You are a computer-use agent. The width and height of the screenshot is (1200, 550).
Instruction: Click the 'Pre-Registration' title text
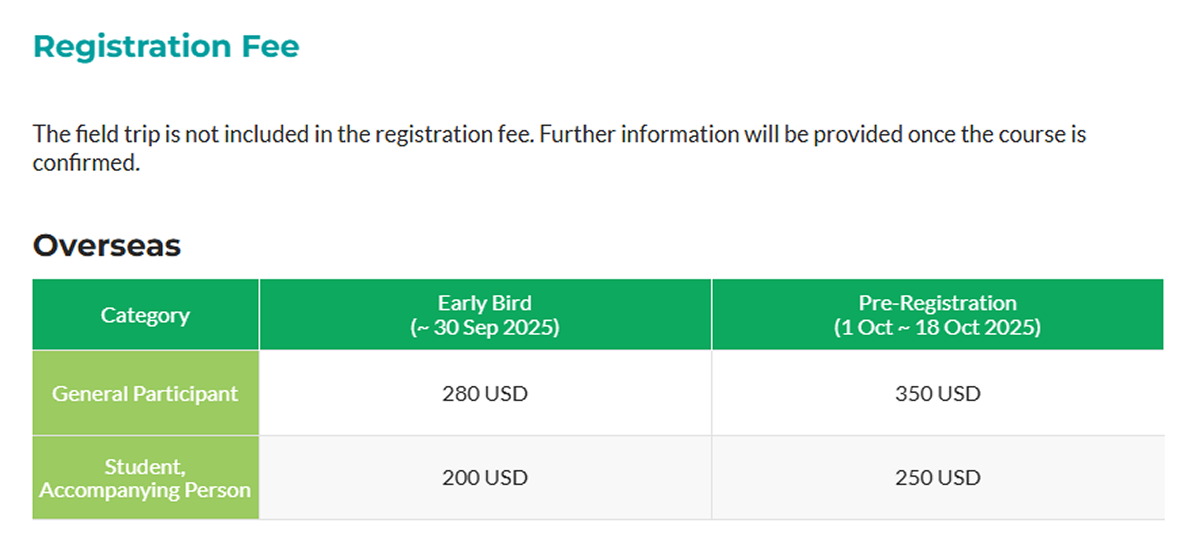coord(938,303)
